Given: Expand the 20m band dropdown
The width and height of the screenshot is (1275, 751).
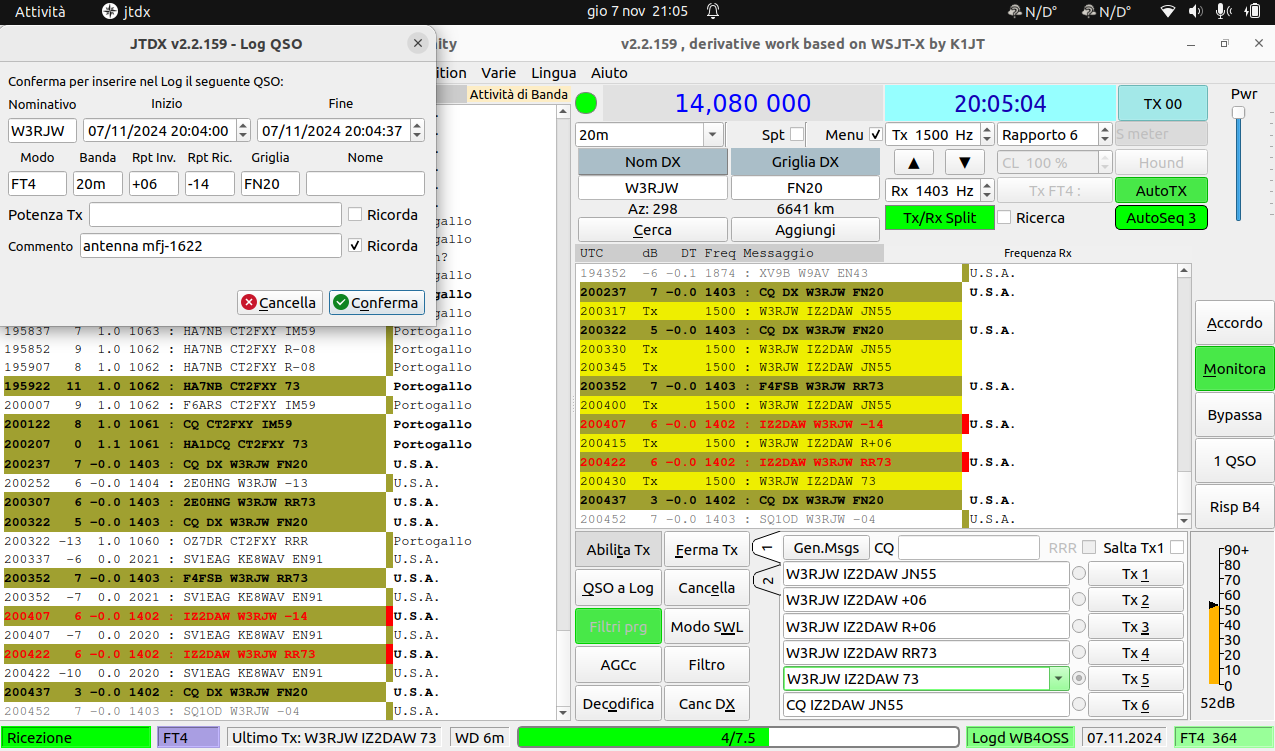Looking at the screenshot, I should (712, 135).
